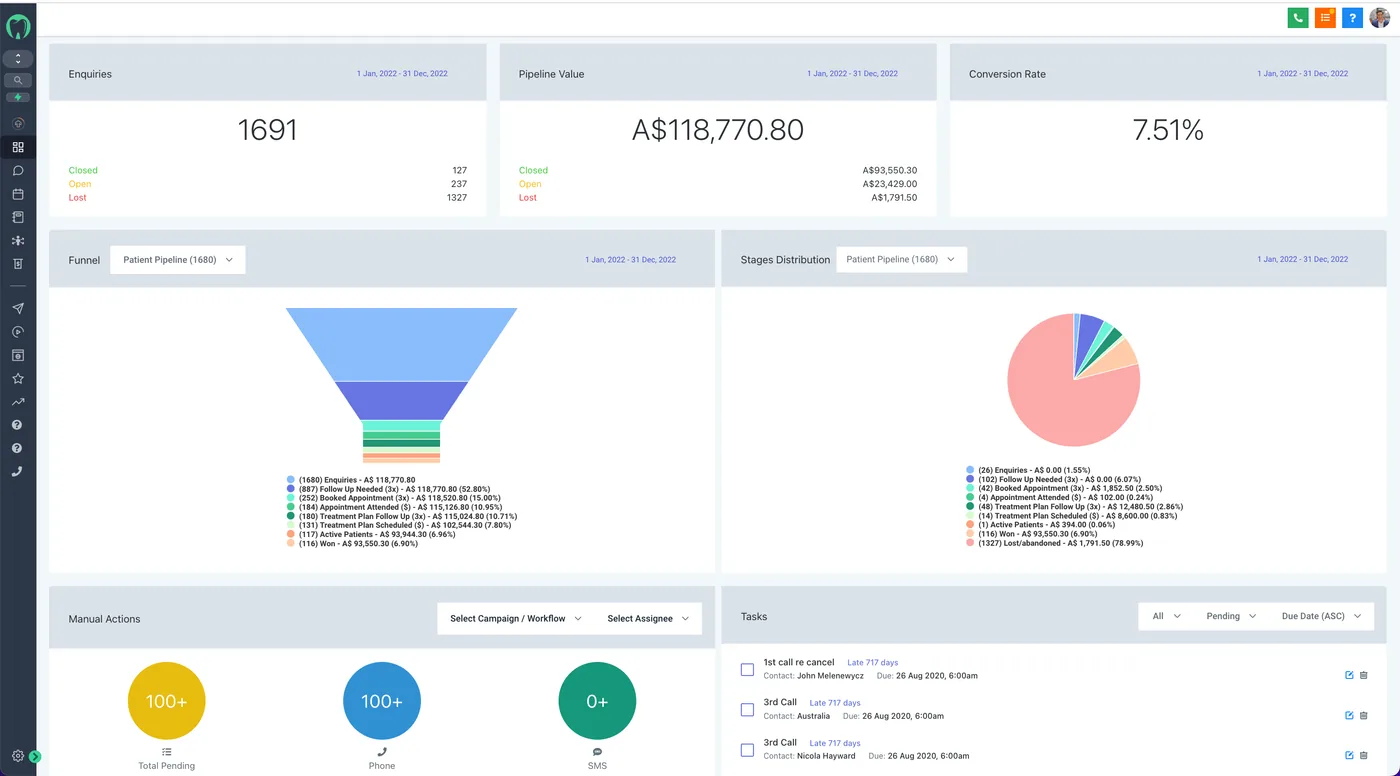Open the user profile avatar menu
Viewport: 1400px width, 776px height.
[x=1380, y=17]
